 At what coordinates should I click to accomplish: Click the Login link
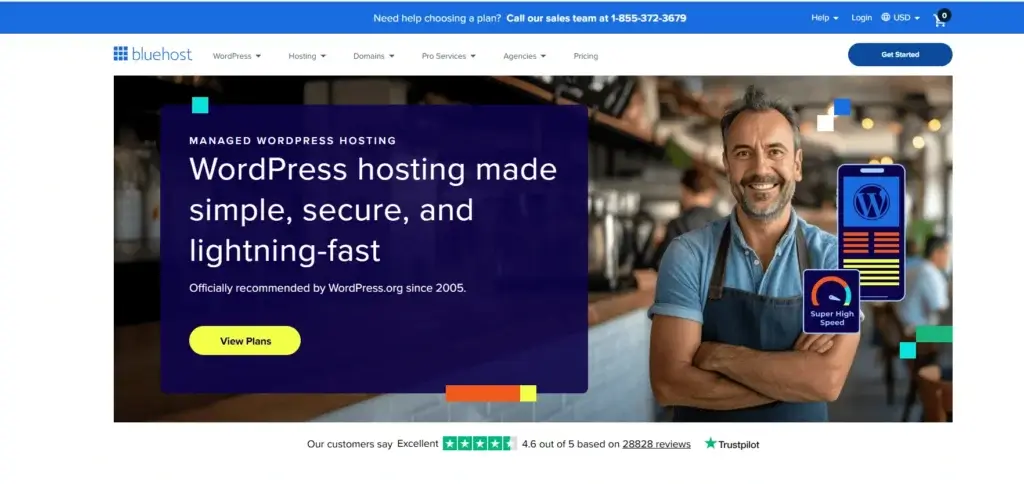pyautogui.click(x=861, y=18)
